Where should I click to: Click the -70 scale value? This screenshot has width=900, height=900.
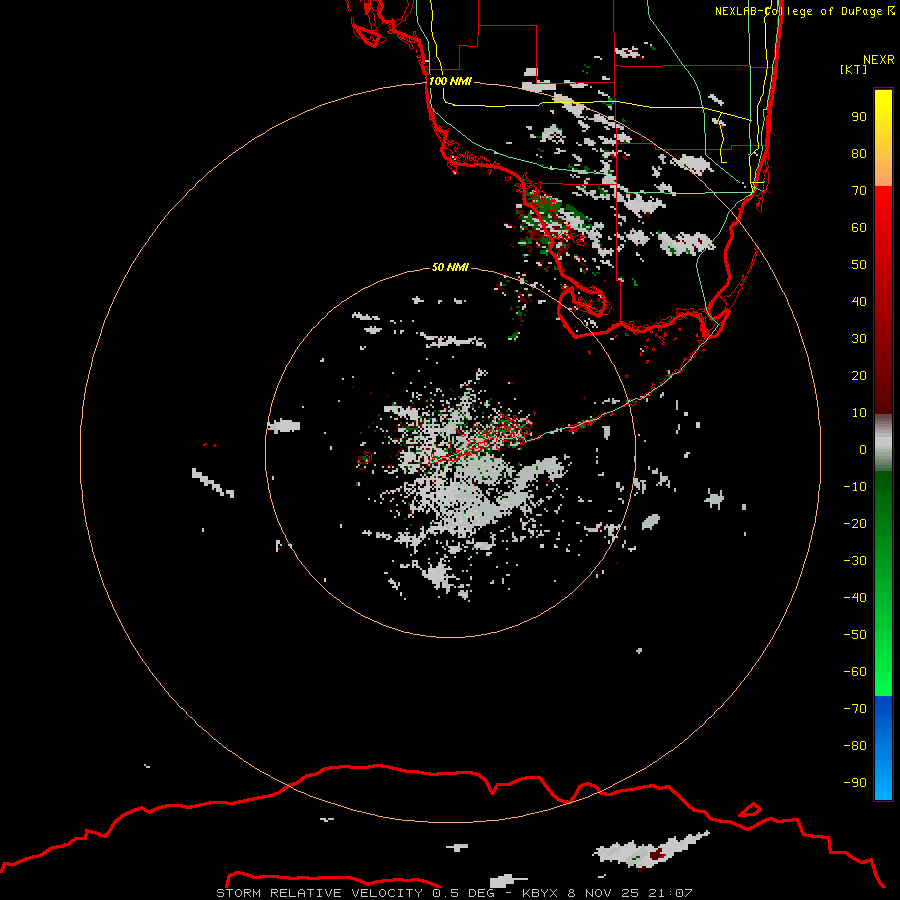tap(855, 709)
